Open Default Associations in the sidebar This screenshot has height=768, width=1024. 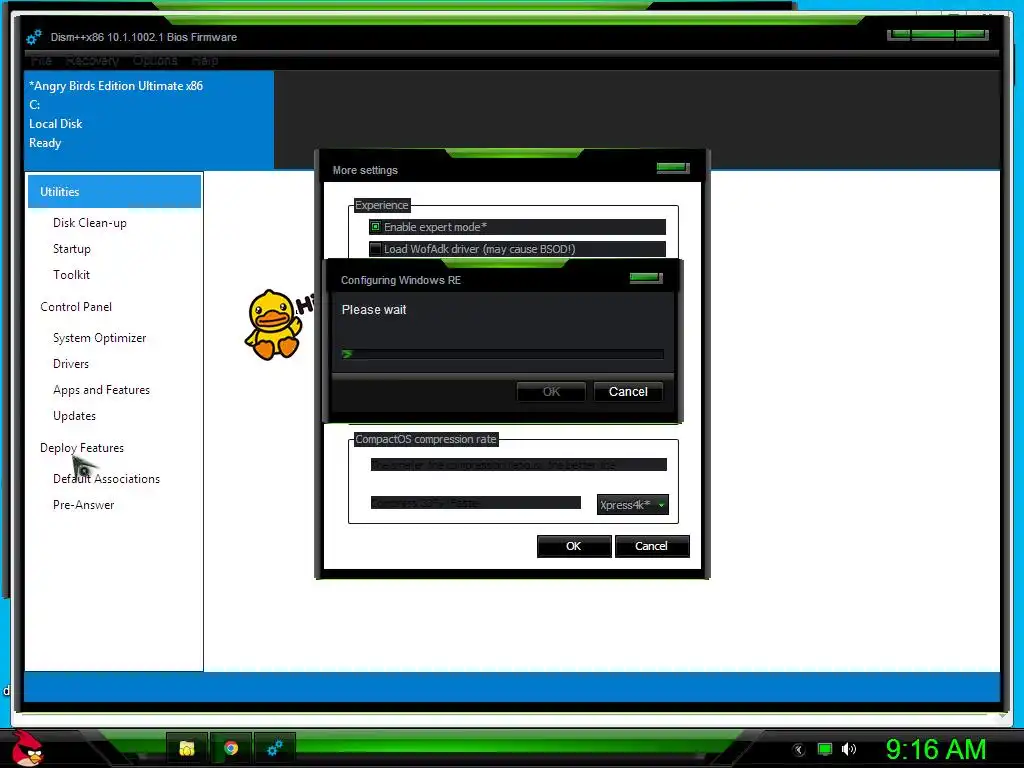(106, 479)
